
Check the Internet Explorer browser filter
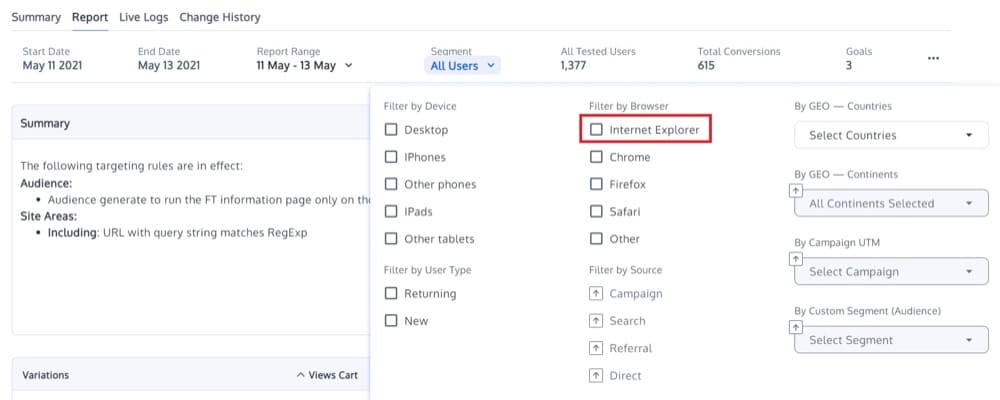(597, 130)
